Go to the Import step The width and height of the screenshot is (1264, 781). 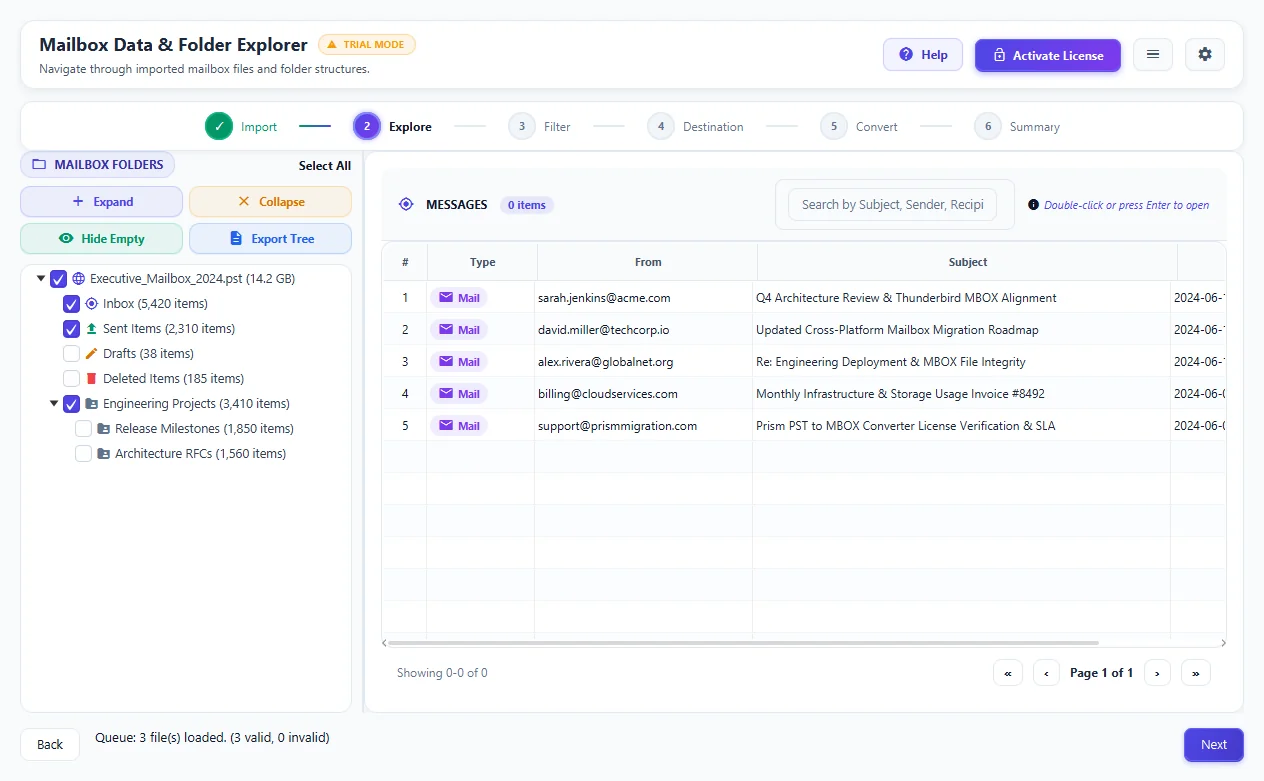[x=241, y=127]
